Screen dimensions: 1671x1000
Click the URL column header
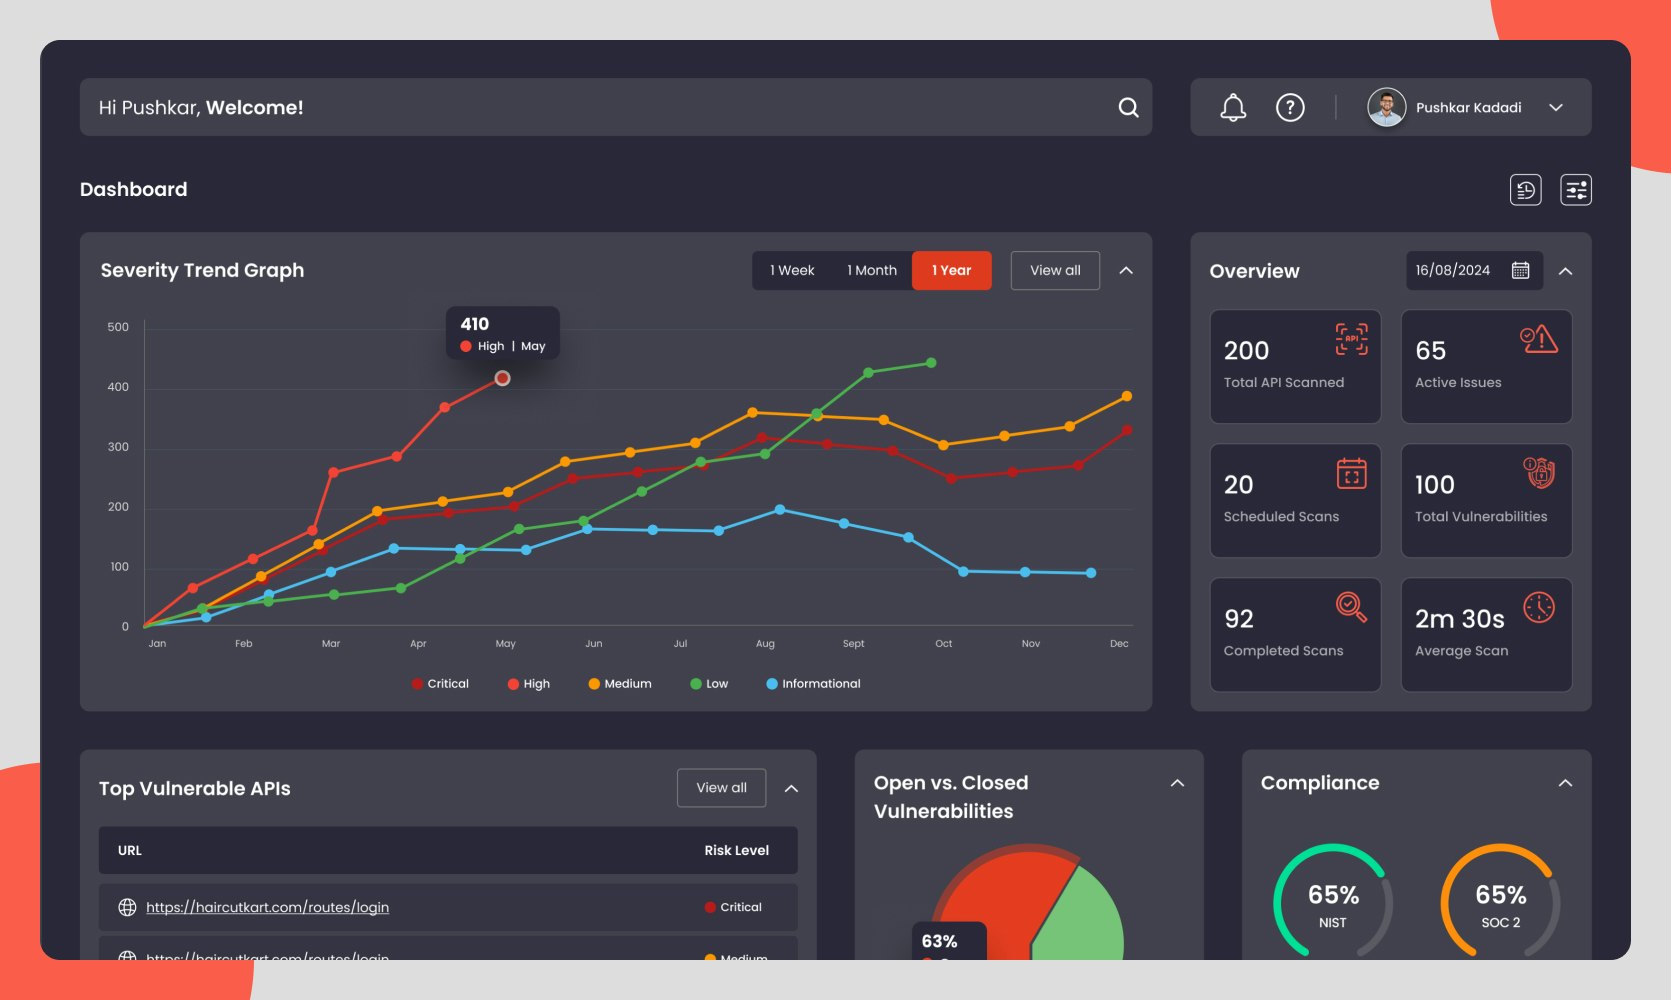click(130, 850)
